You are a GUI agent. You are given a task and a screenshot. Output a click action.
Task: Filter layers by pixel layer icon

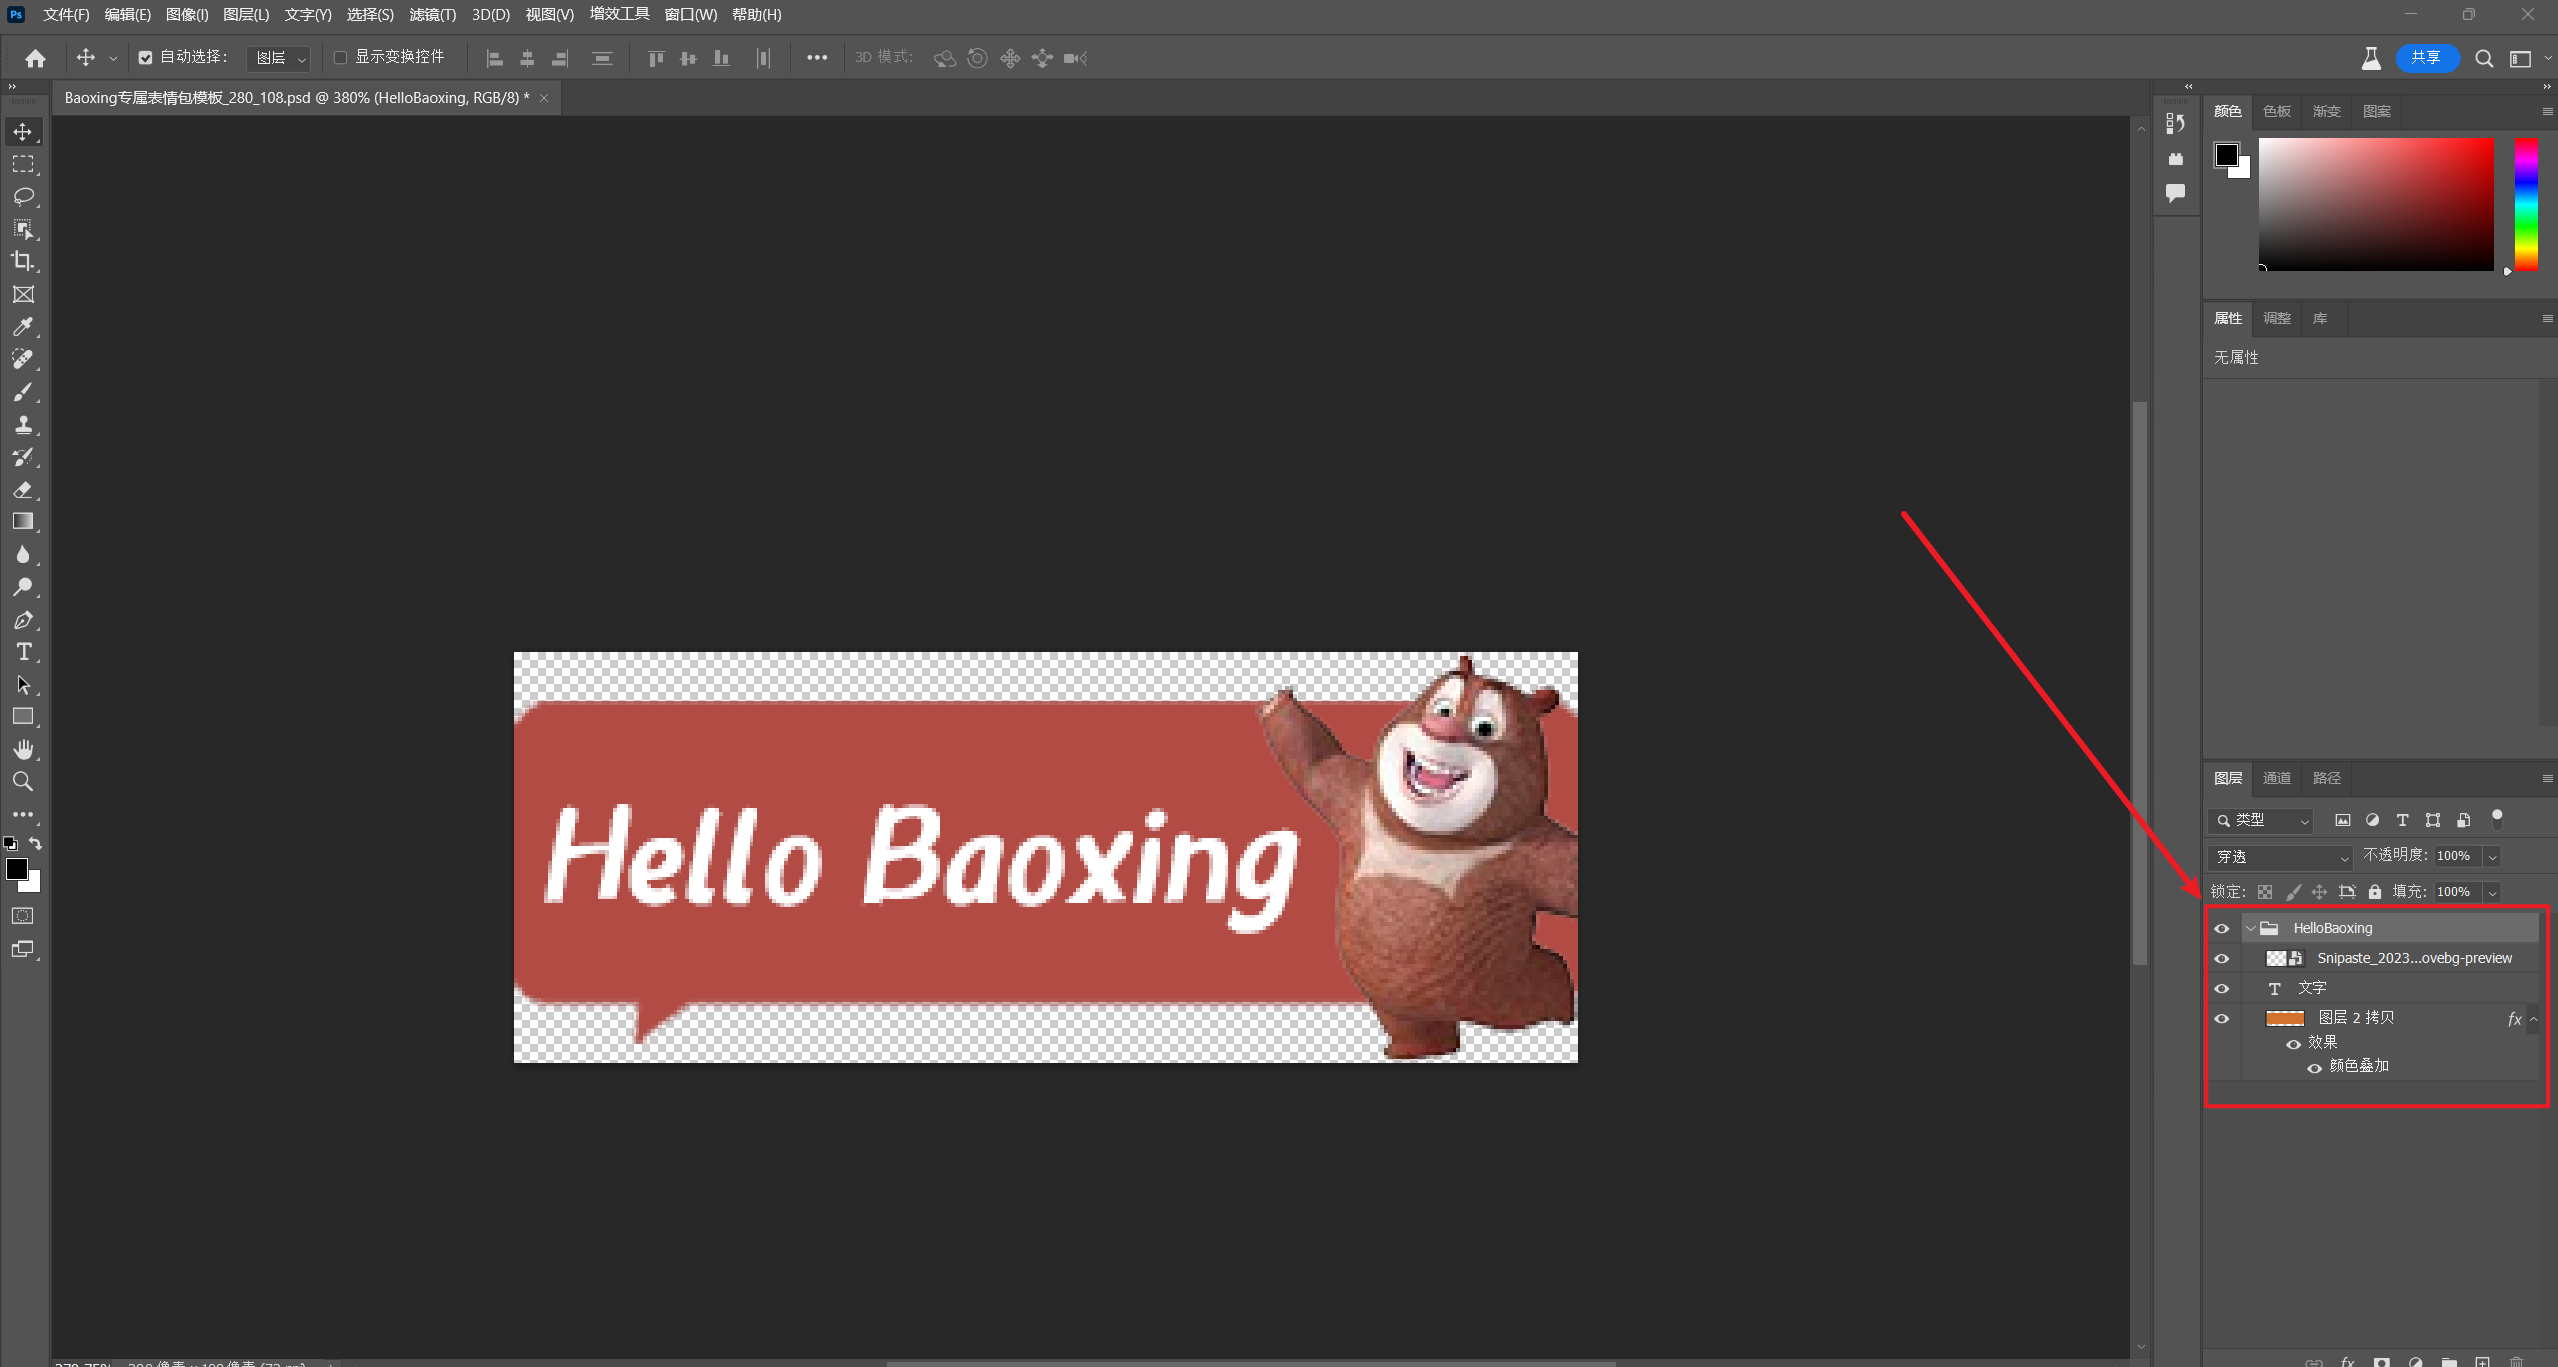pos(2342,820)
